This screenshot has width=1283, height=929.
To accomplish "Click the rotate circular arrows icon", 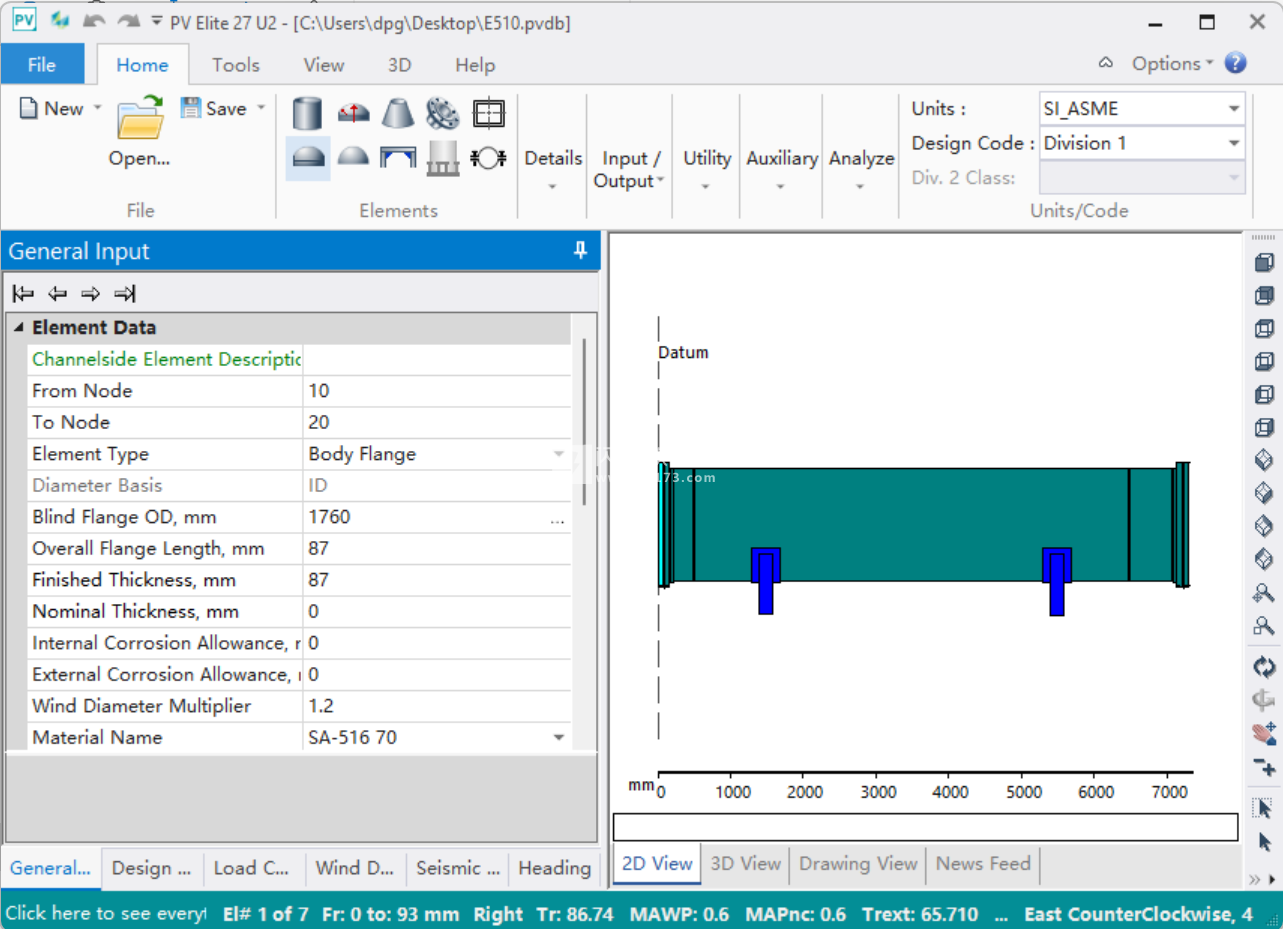I will pyautogui.click(x=1264, y=667).
